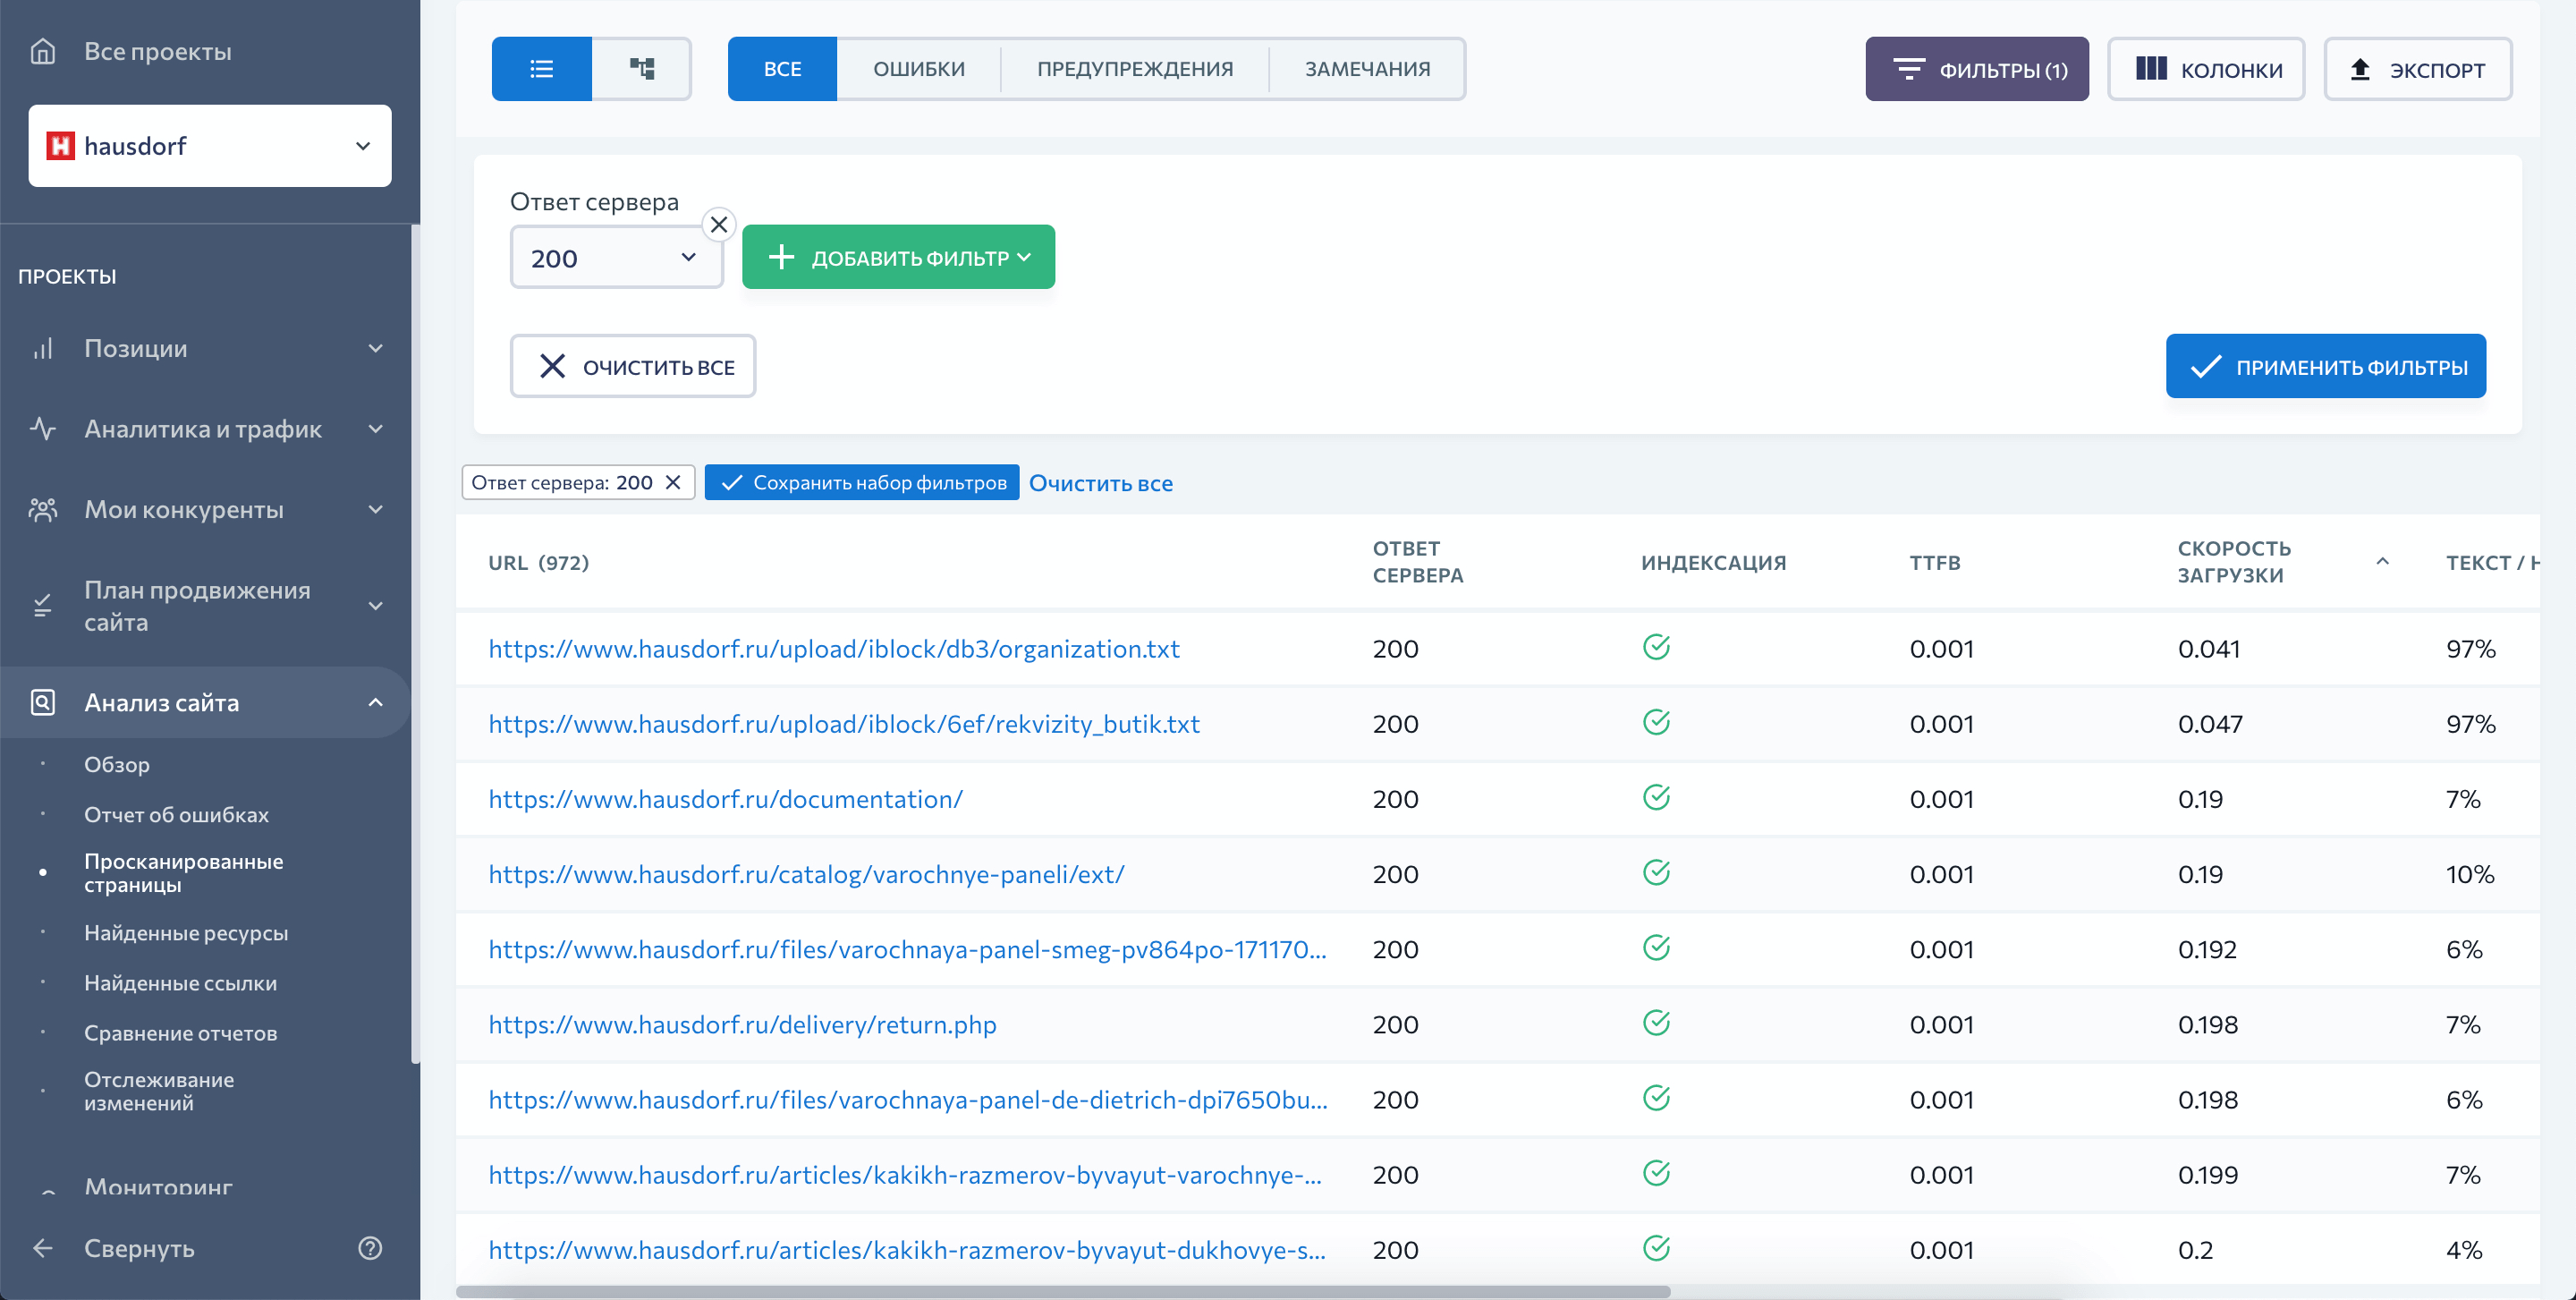Open the Добавить фильтр dropdown

coord(898,258)
